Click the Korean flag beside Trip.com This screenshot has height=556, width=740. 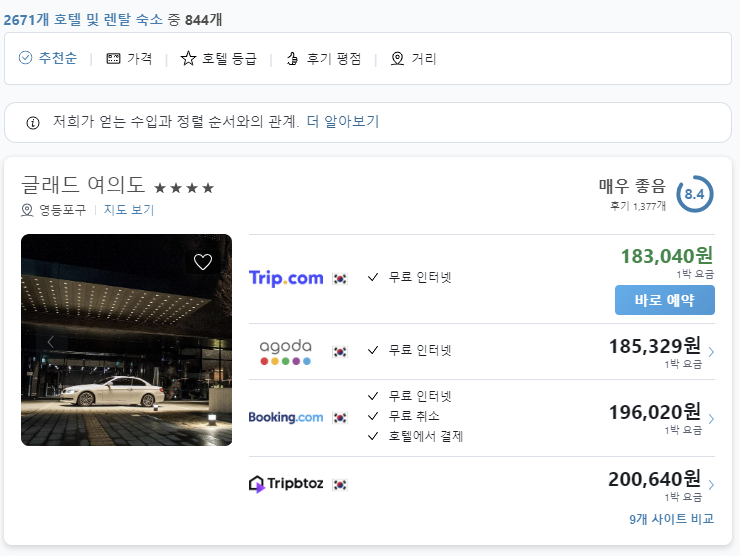click(340, 278)
